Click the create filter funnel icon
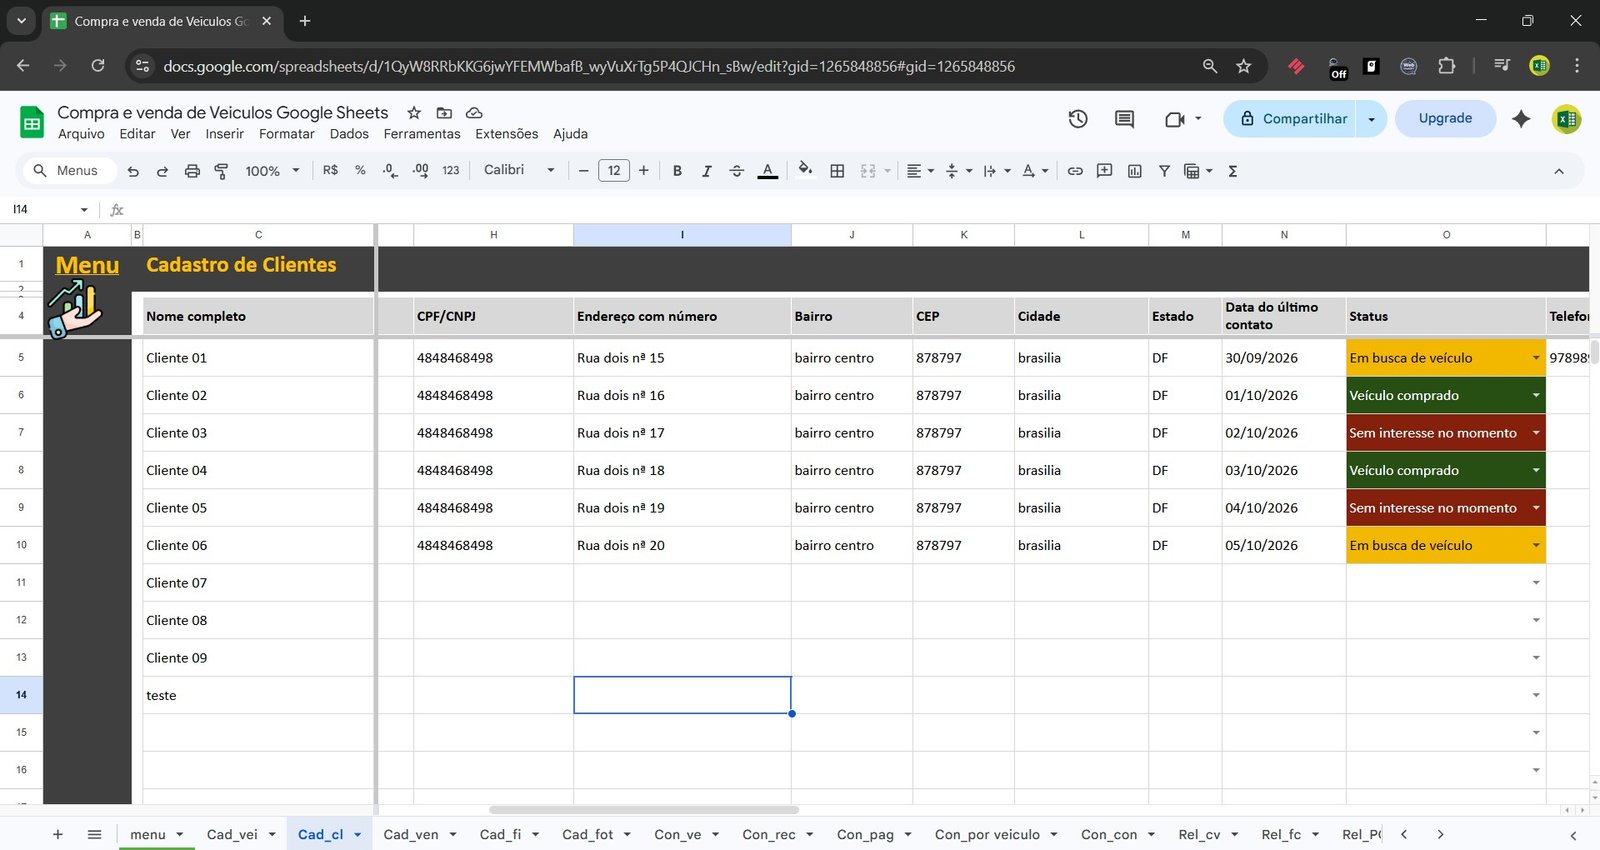This screenshot has width=1600, height=850. coord(1164,171)
